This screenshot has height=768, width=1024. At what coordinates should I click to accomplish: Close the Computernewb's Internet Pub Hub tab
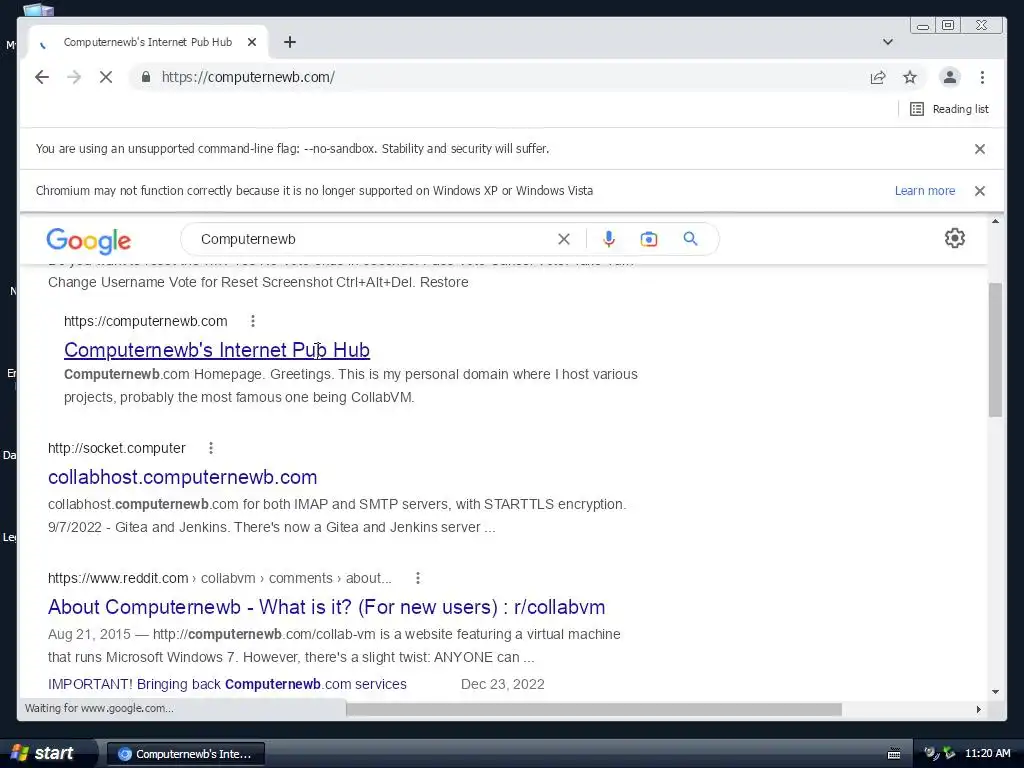pyautogui.click(x=252, y=42)
